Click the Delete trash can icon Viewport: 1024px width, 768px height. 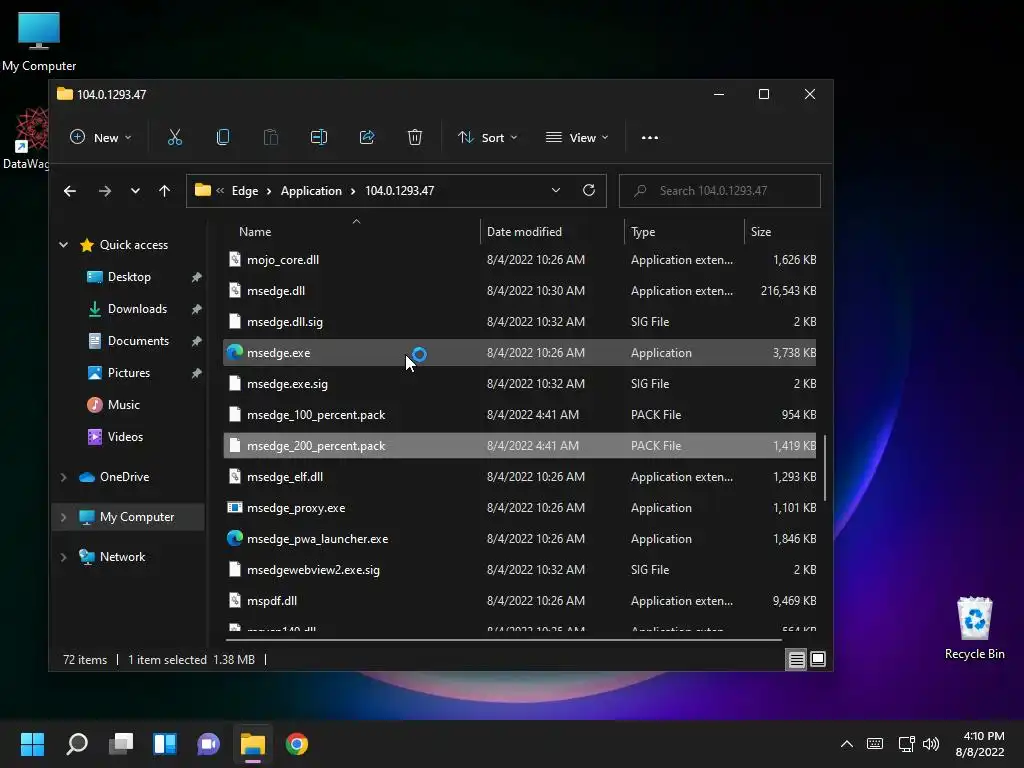click(x=415, y=137)
